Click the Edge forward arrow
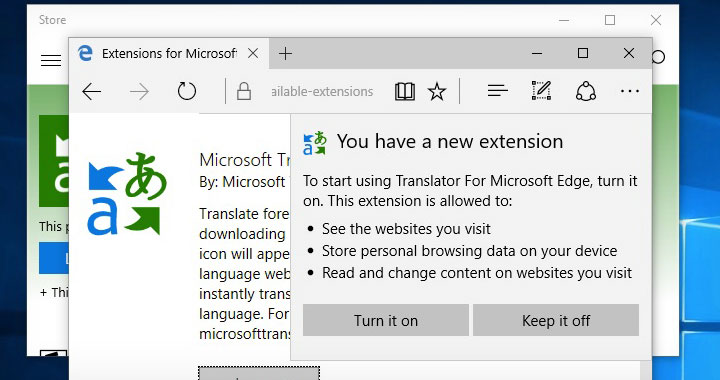Viewport: 720px width, 380px height. (x=139, y=92)
